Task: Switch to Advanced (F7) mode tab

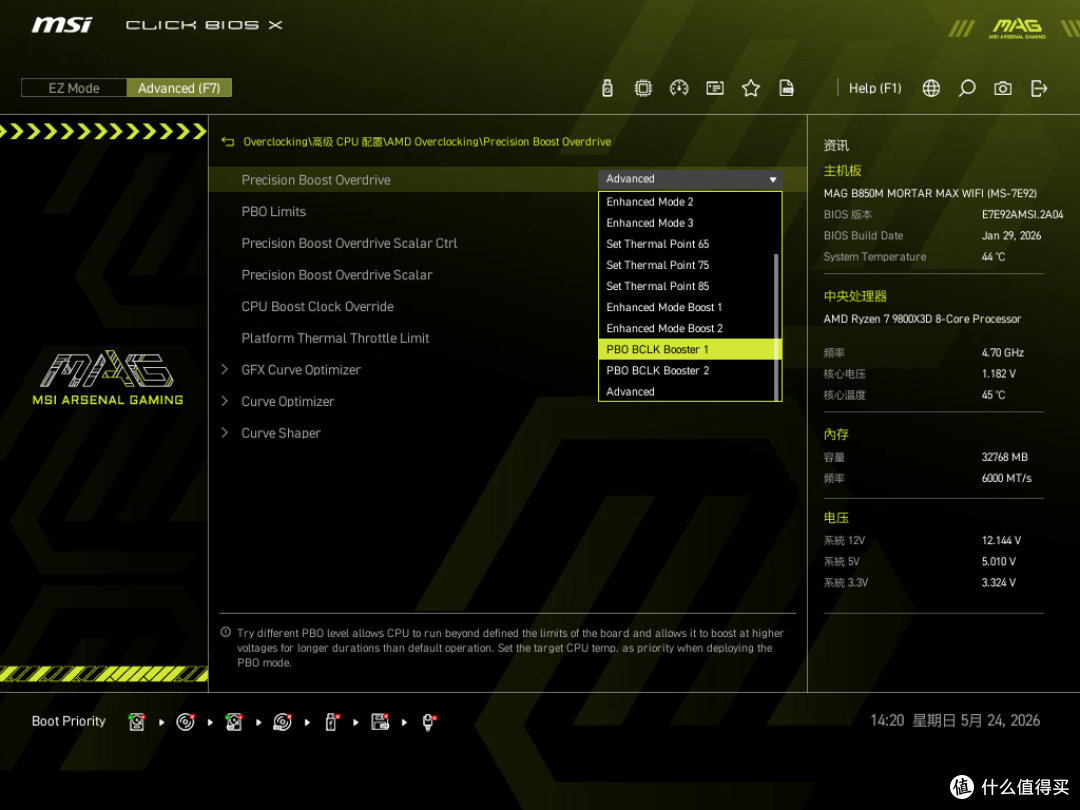Action: (x=179, y=88)
